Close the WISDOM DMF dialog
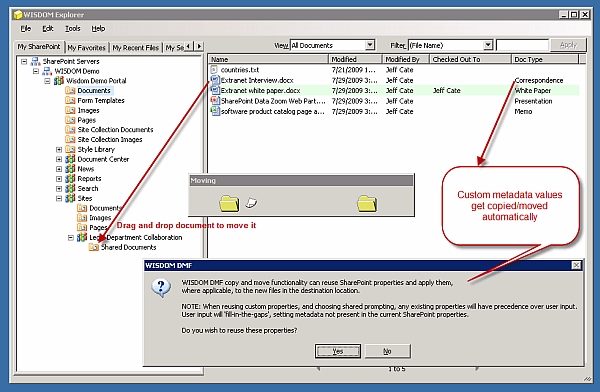Image resolution: width=600 pixels, height=392 pixels. click(x=576, y=265)
